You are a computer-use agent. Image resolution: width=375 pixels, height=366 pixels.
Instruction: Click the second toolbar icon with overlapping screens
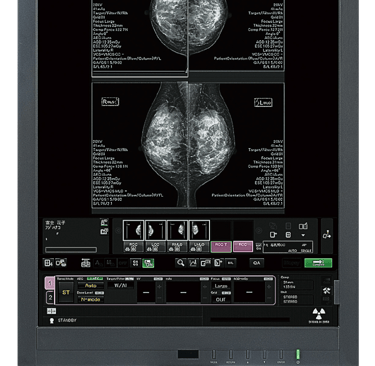point(61,263)
